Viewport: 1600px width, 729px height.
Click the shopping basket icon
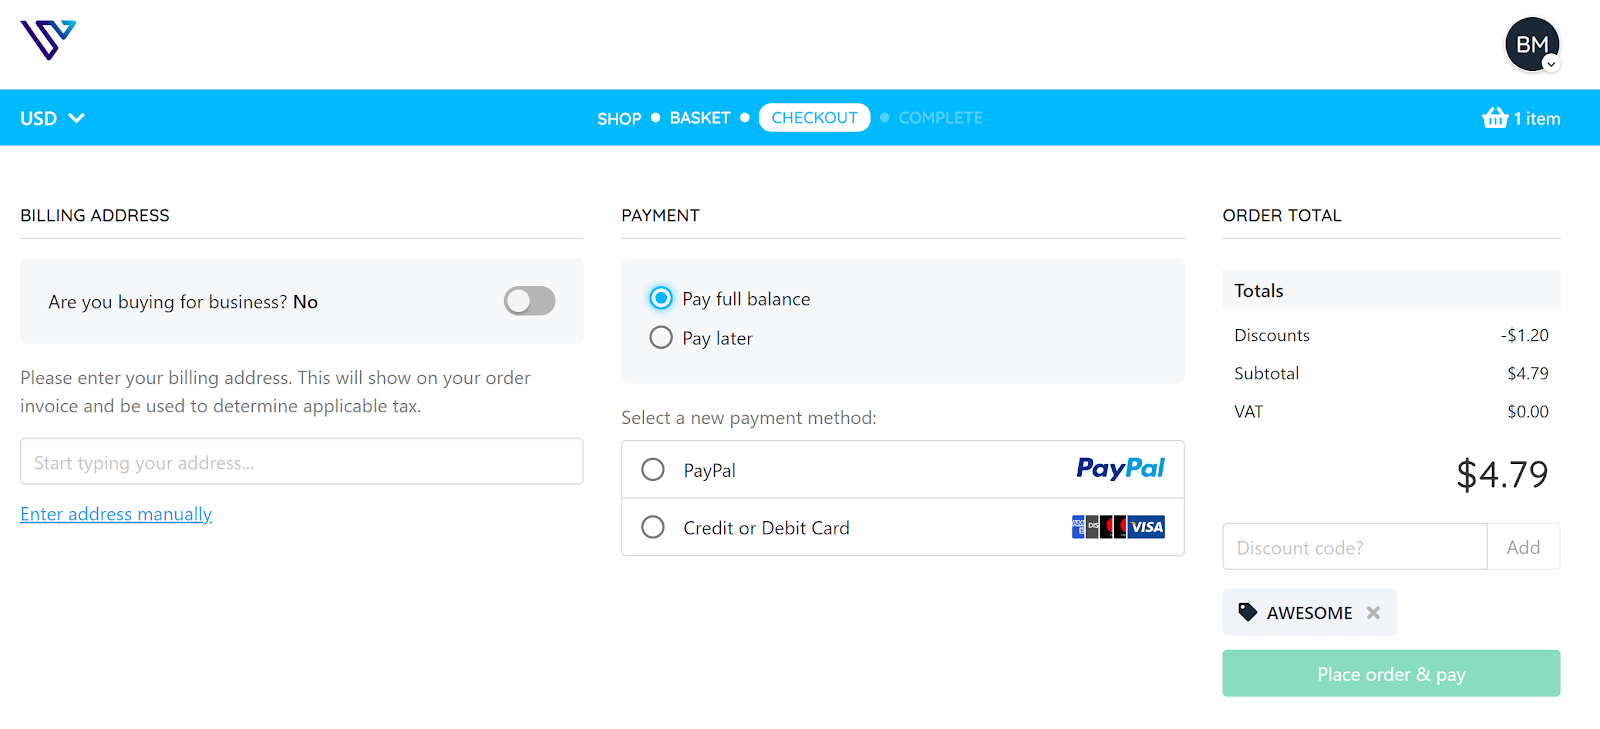point(1495,118)
